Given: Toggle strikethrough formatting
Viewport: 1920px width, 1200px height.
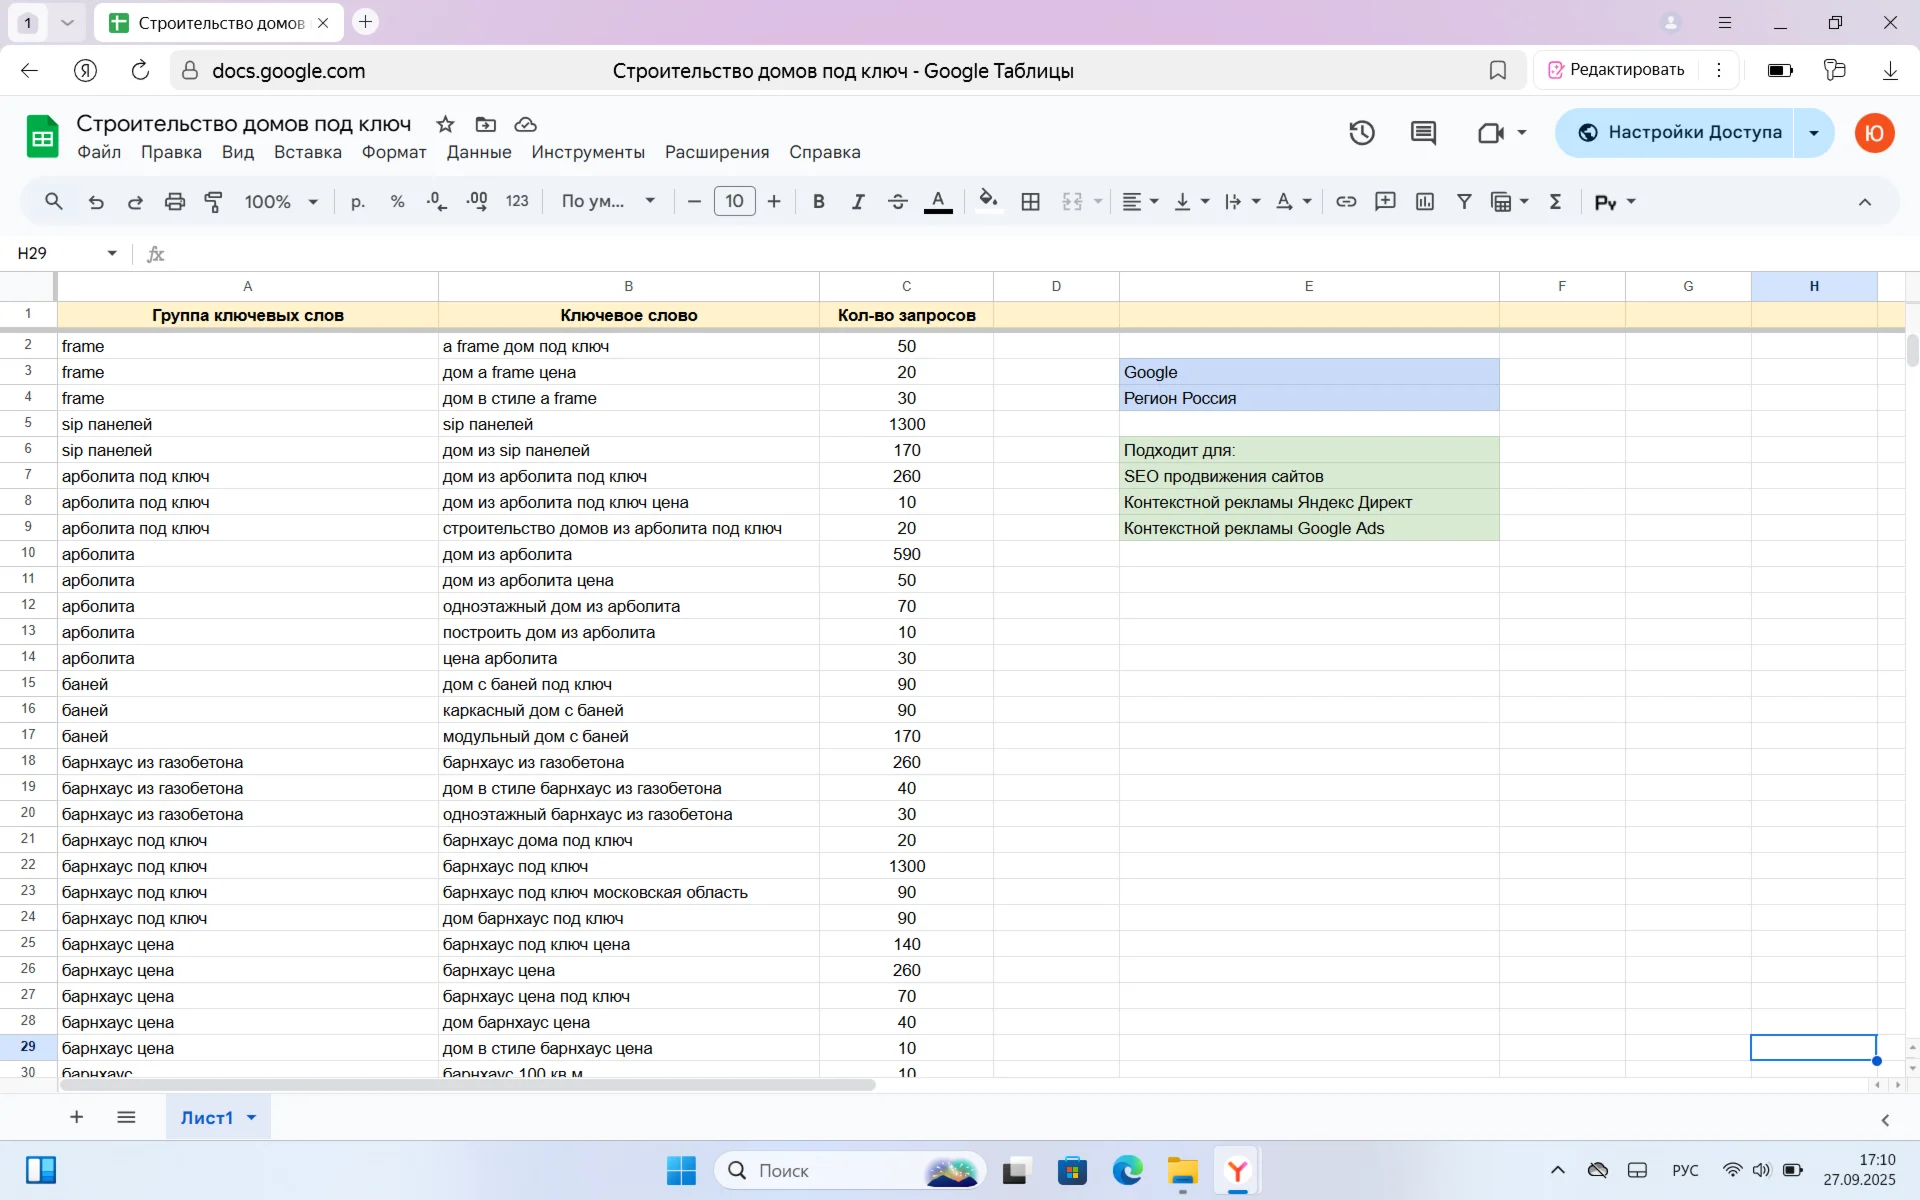Looking at the screenshot, I should pyautogui.click(x=897, y=202).
